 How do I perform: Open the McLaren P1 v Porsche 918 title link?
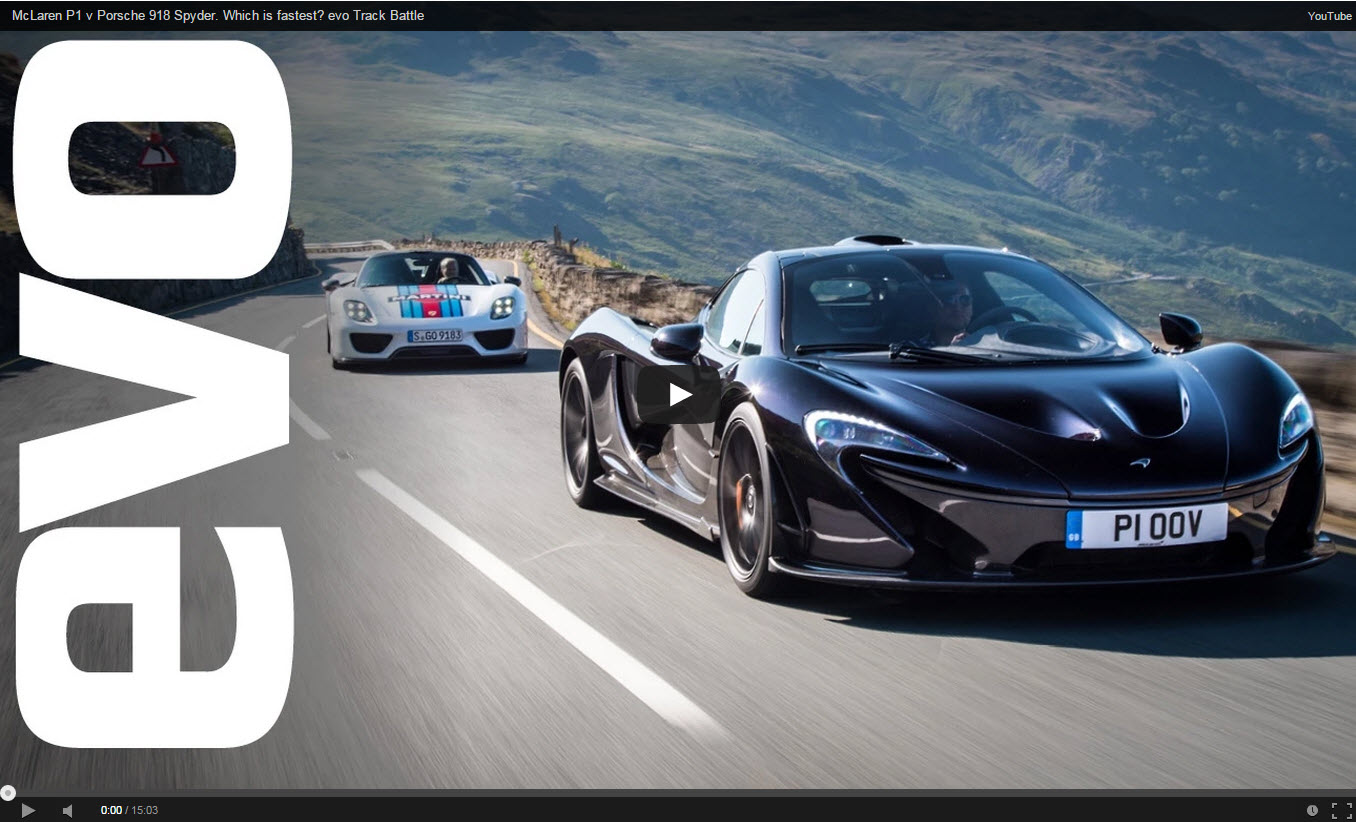pyautogui.click(x=218, y=15)
